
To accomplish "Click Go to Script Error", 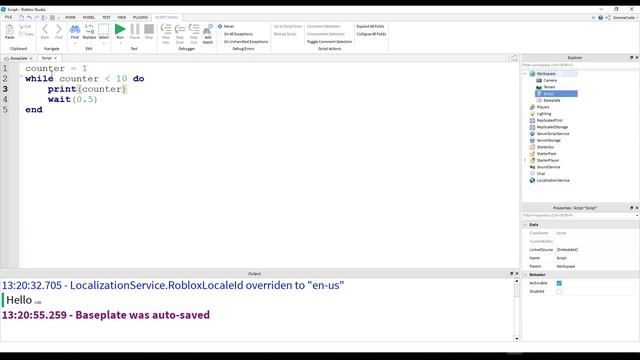I will (288, 26).
